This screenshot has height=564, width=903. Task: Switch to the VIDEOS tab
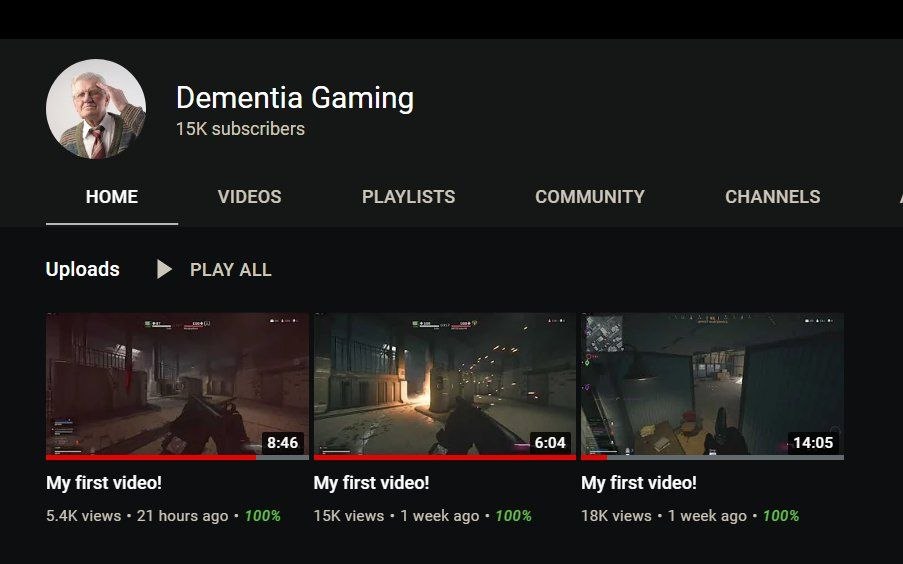point(249,196)
